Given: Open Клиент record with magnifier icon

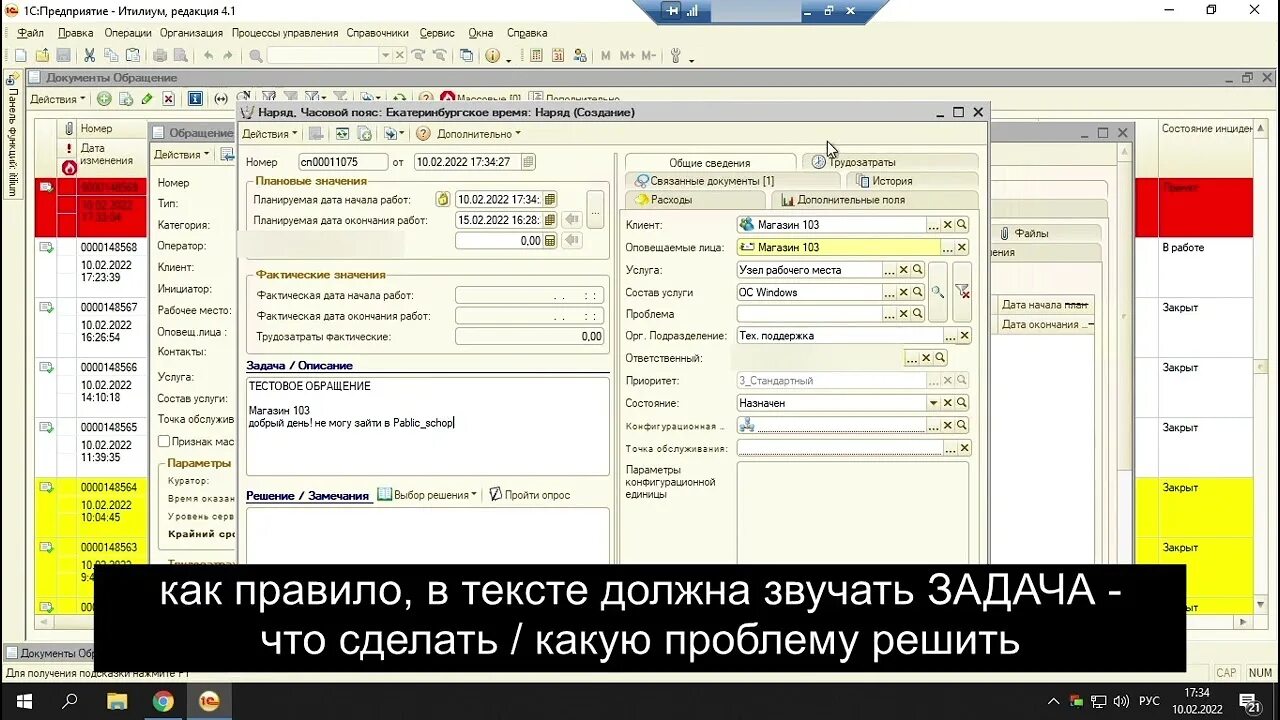Looking at the screenshot, I should [962, 225].
